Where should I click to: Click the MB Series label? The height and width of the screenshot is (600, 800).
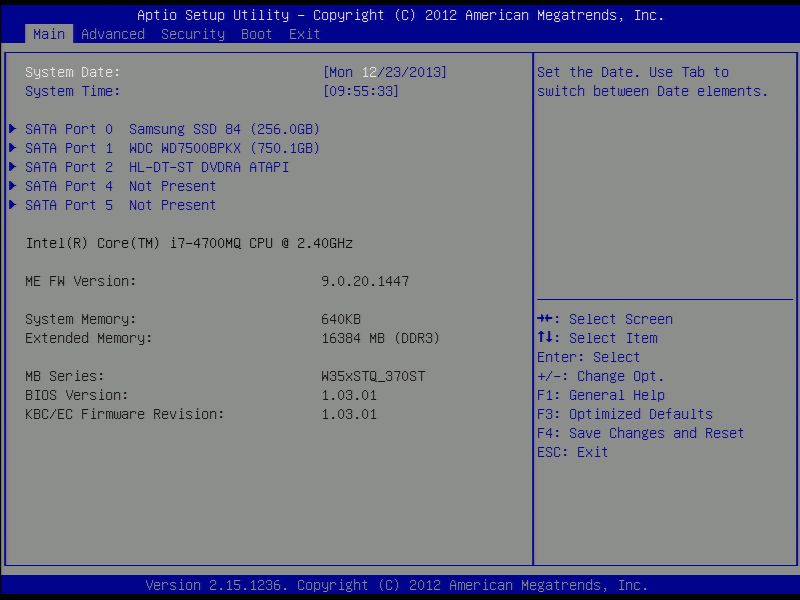[x=64, y=376]
